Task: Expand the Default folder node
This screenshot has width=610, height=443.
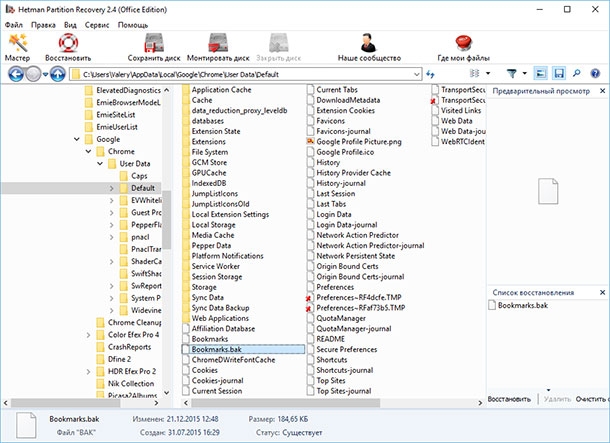Action: 112,188
